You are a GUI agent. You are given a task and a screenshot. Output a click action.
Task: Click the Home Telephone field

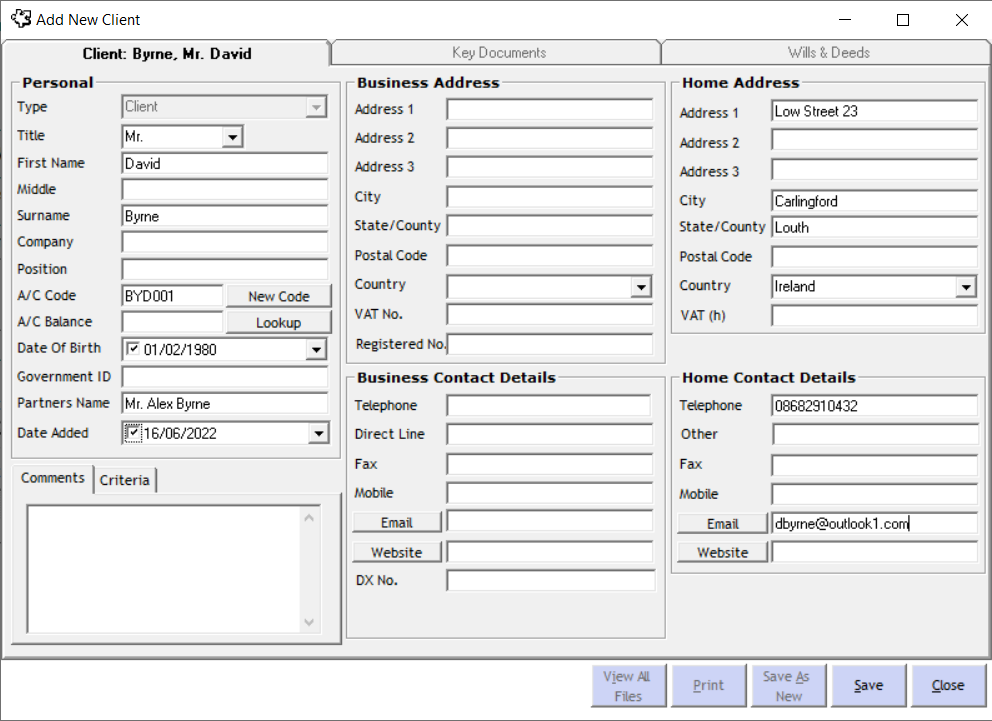(x=874, y=405)
